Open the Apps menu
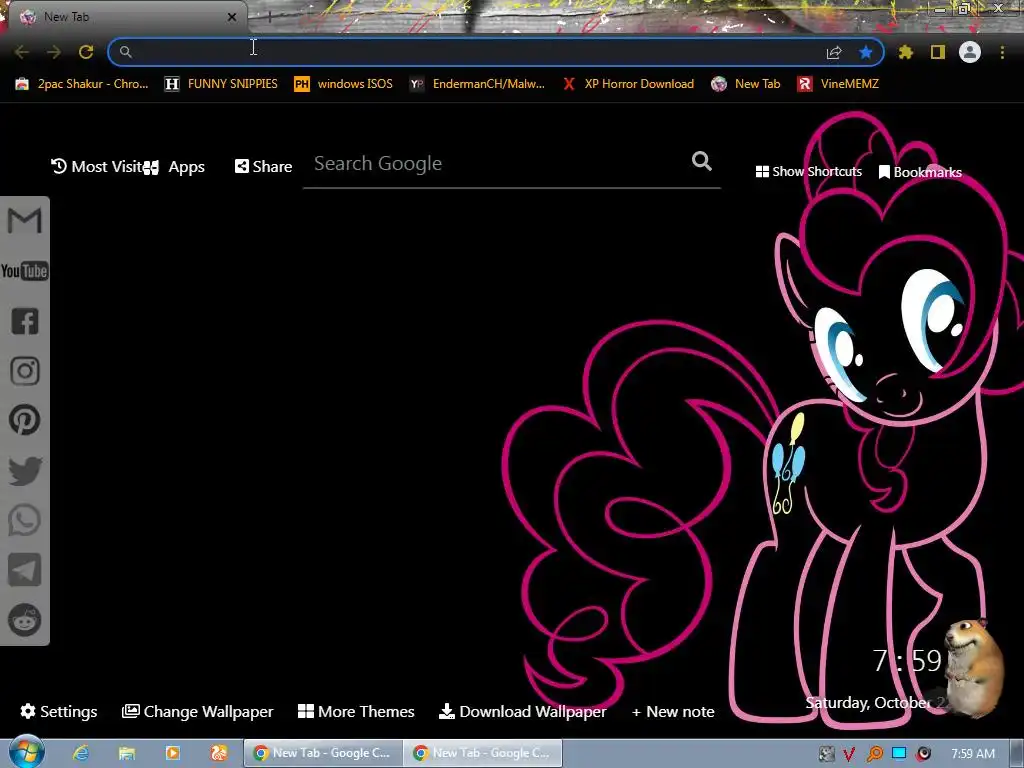Screen dimensions: 1024x768 pyautogui.click(x=175, y=167)
